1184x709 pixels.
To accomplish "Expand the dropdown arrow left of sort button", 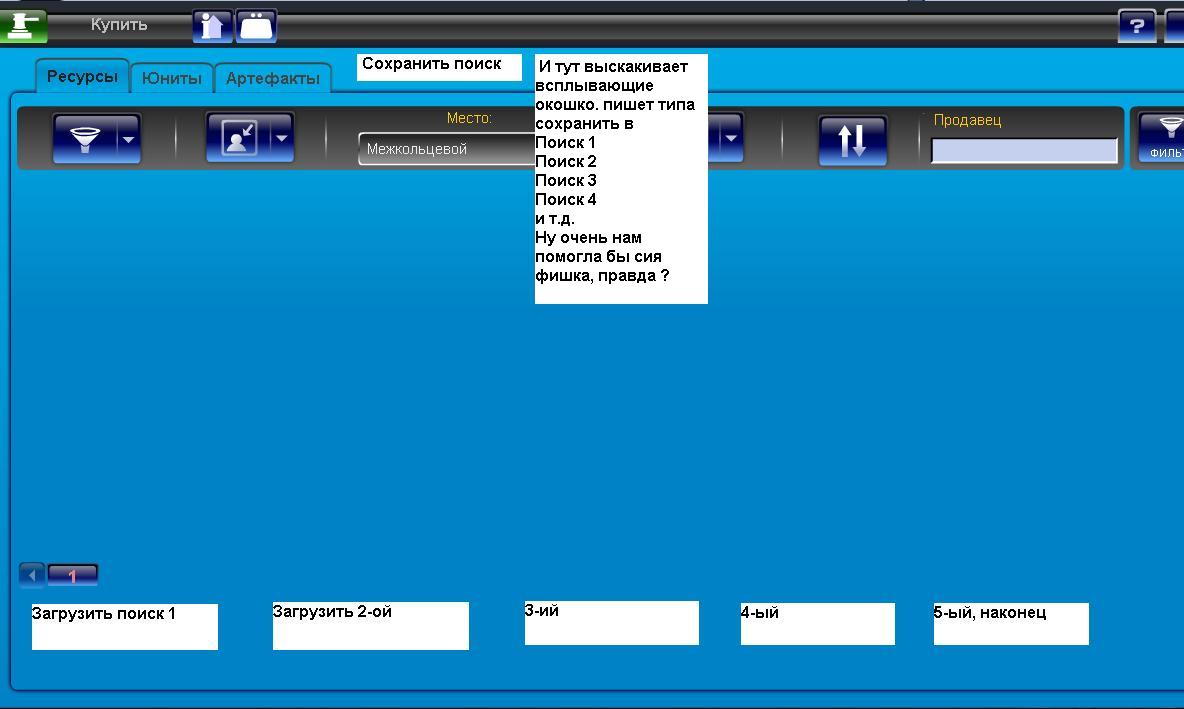I will 731,139.
